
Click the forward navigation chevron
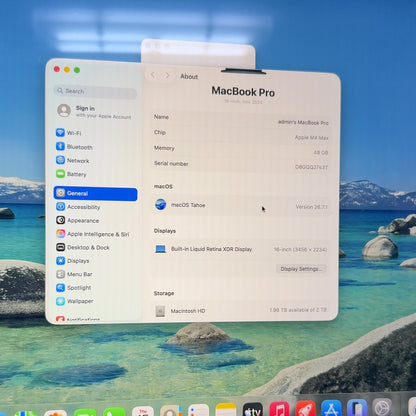pyautogui.click(x=167, y=76)
